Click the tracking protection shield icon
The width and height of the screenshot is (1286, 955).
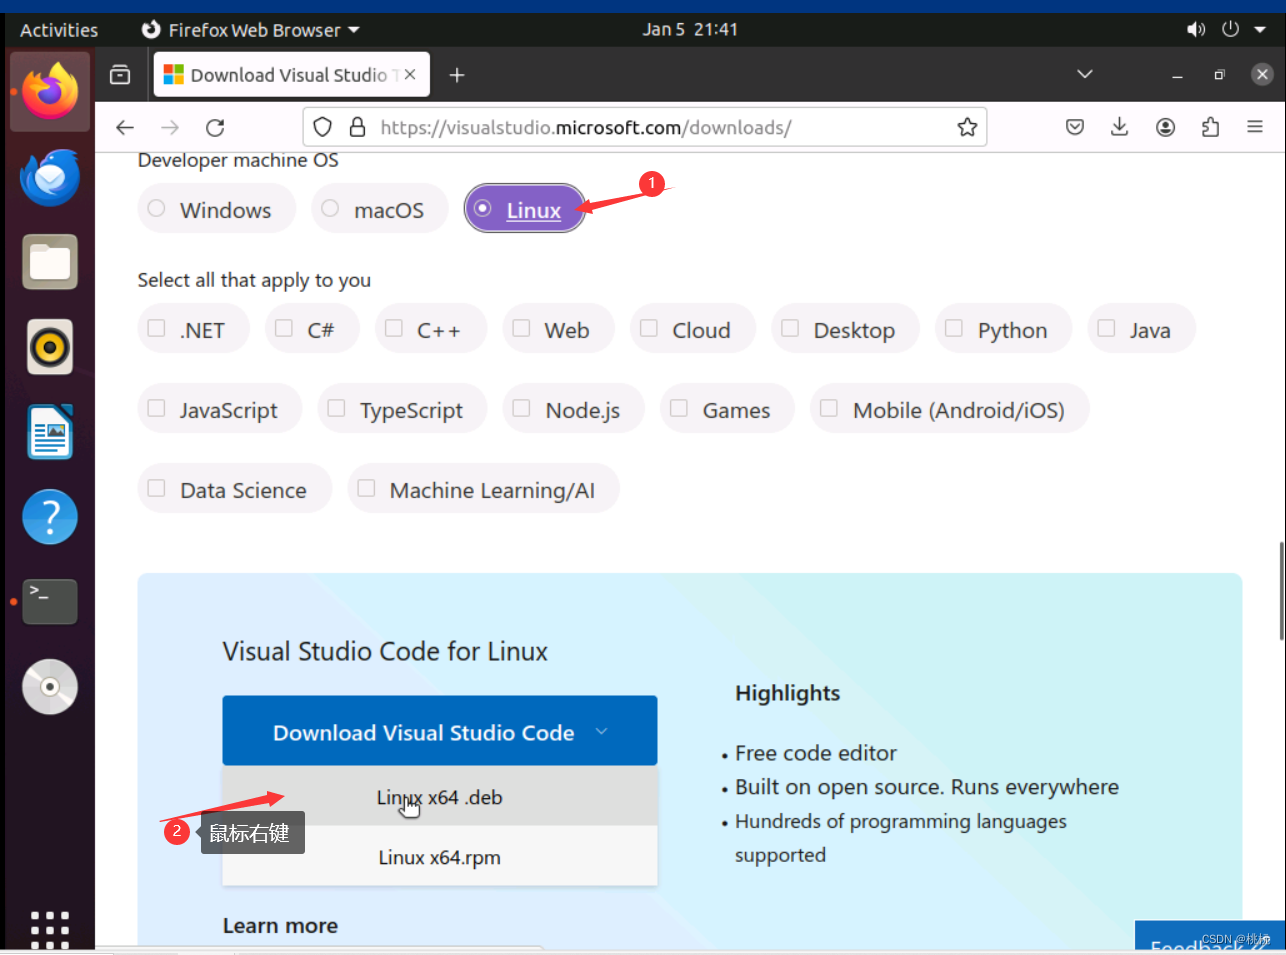pyautogui.click(x=322, y=127)
